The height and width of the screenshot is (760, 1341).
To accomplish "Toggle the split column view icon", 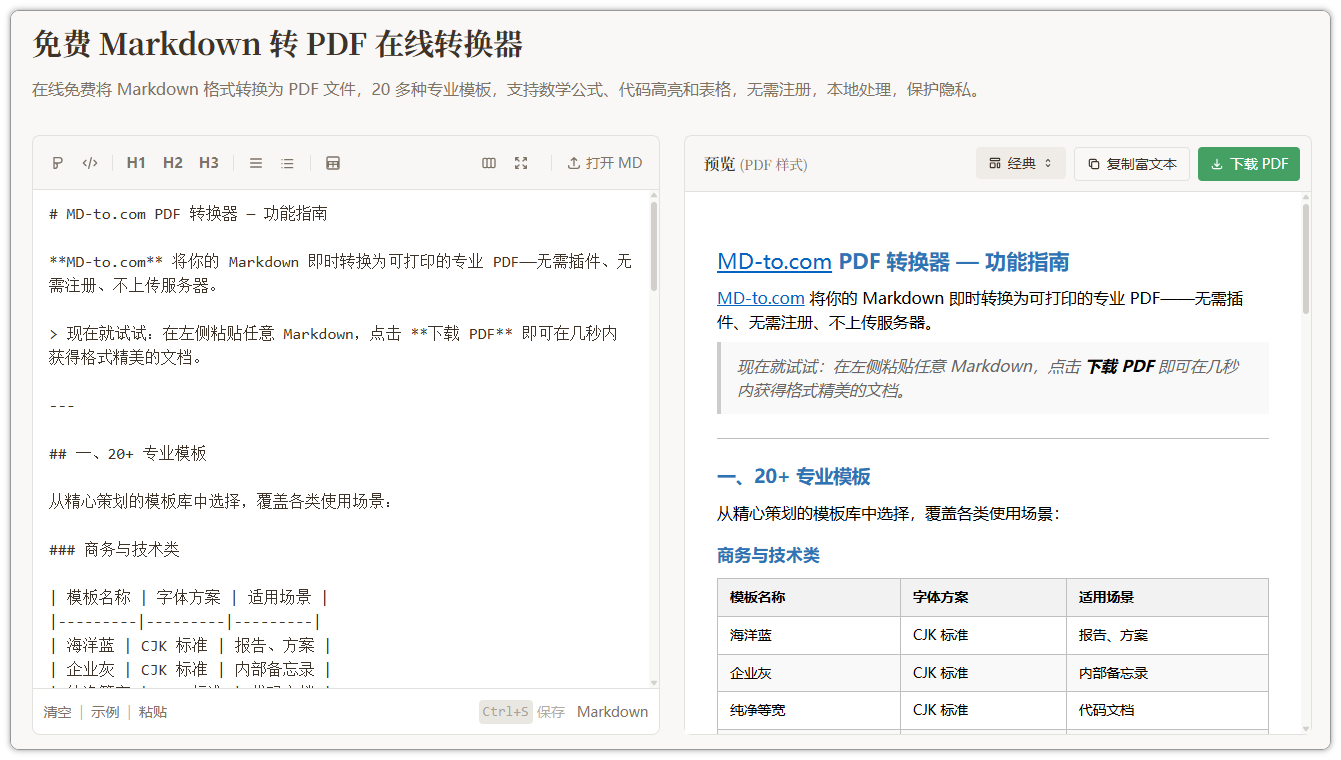I will tap(489, 163).
